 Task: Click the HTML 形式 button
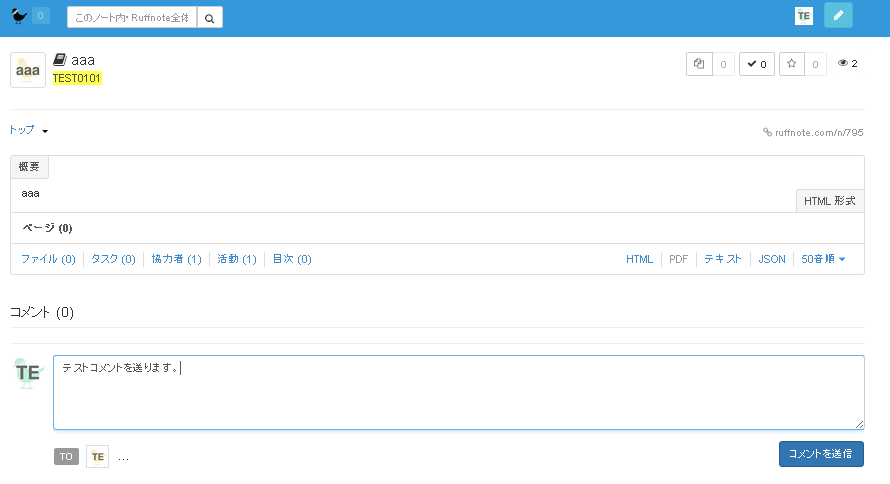pyautogui.click(x=829, y=201)
